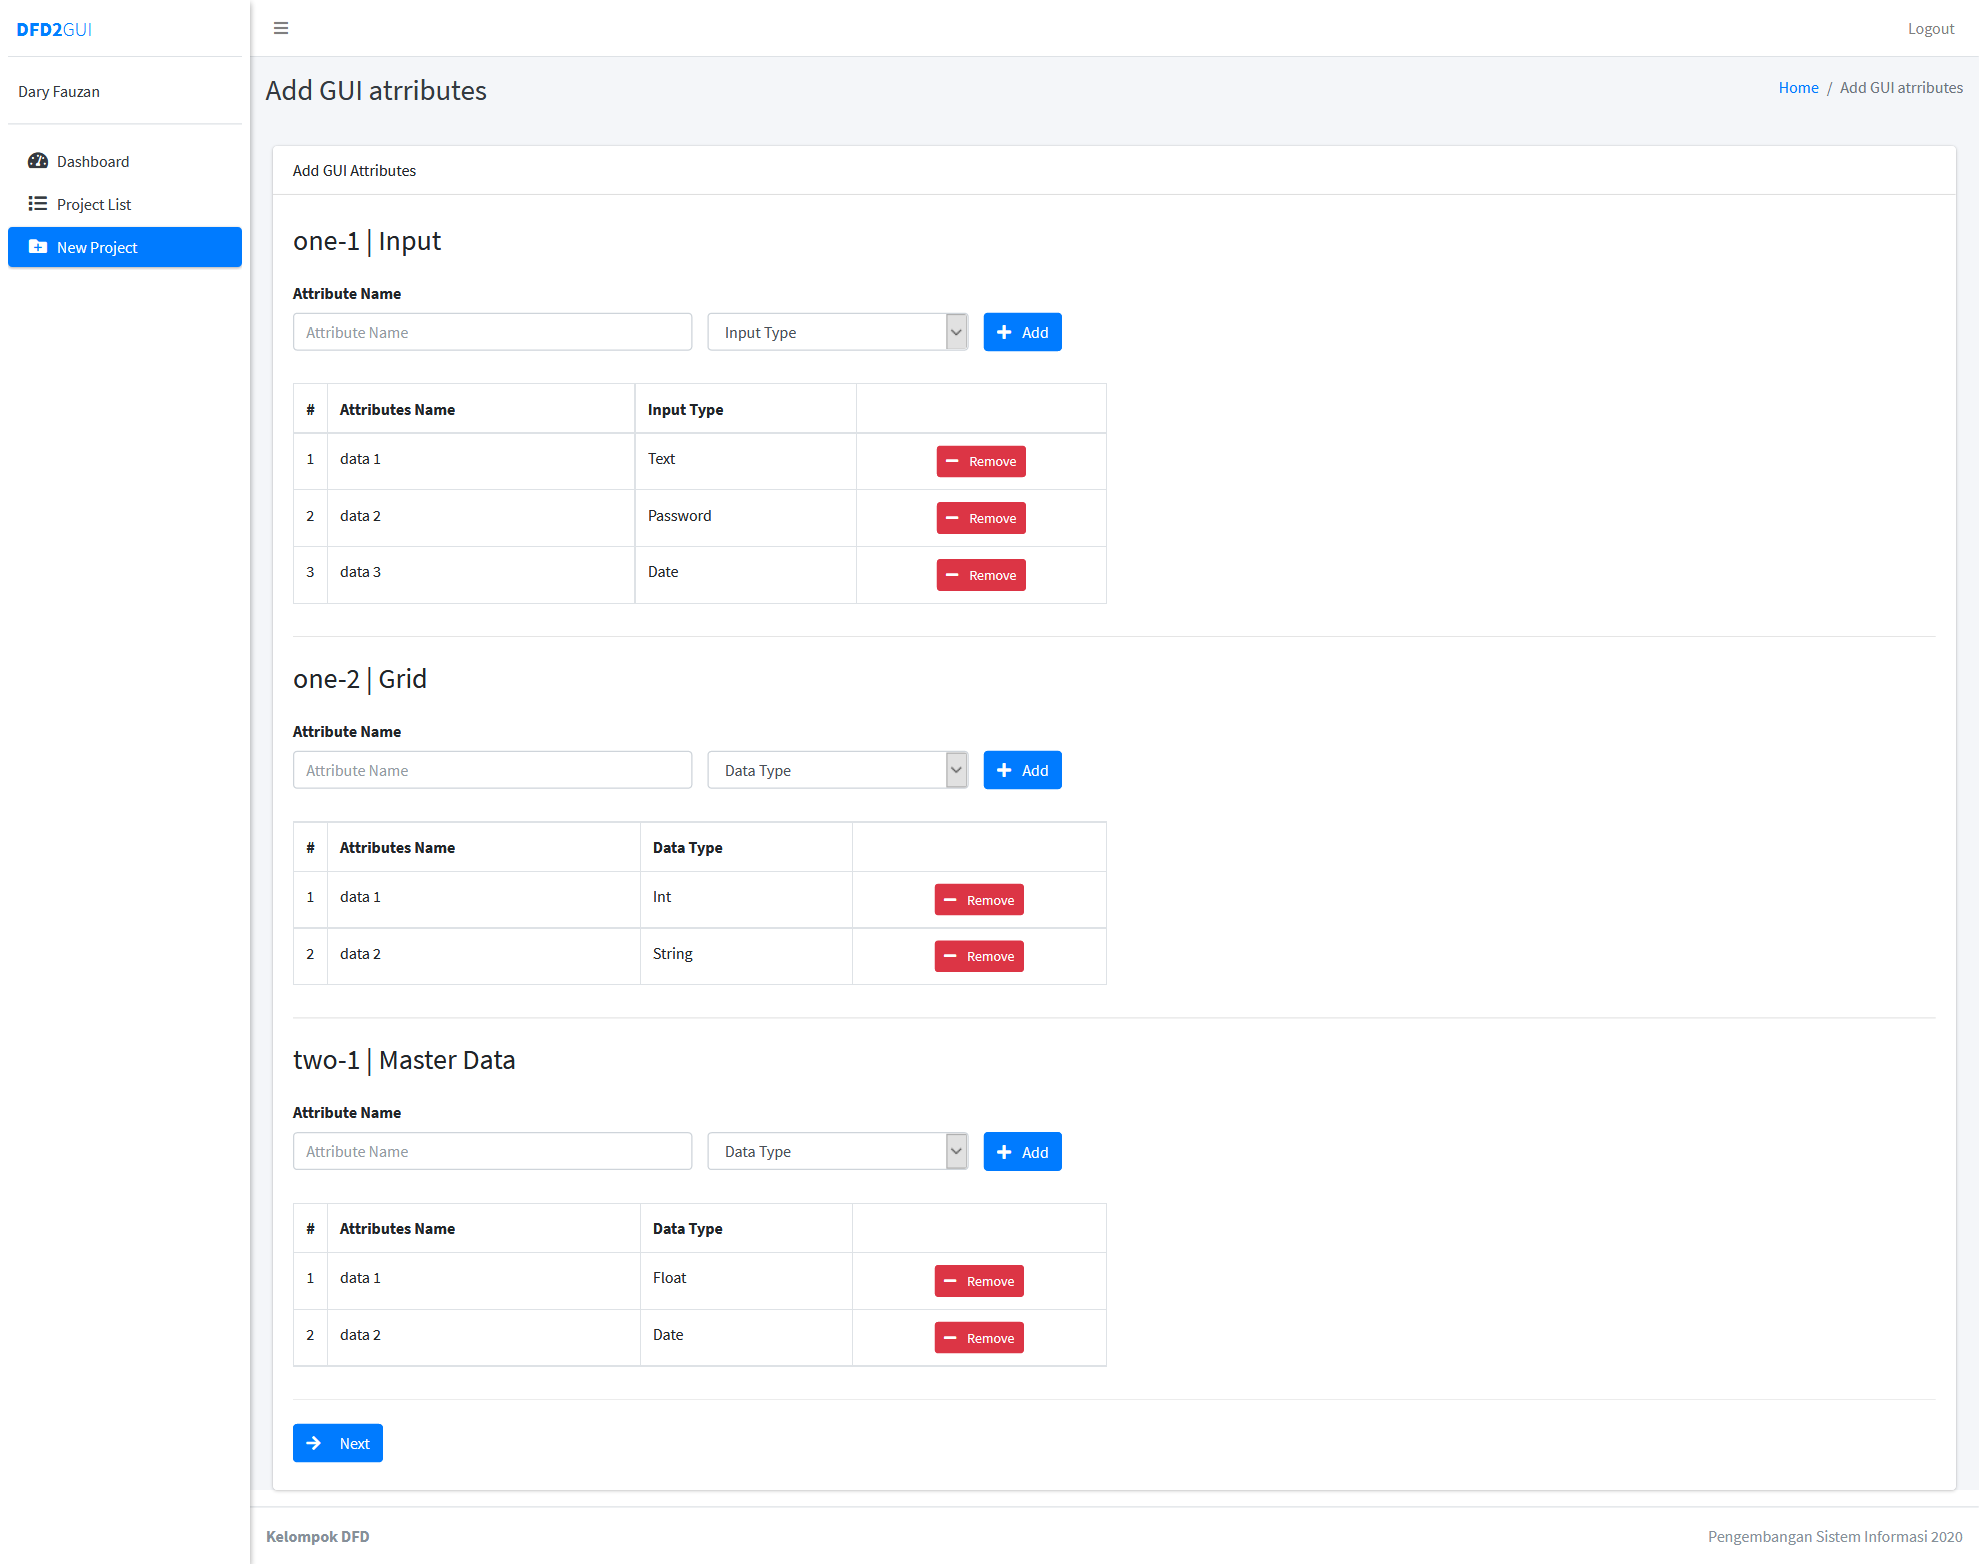1979x1564 pixels.
Task: Expand Data Type dropdown in one-2 Grid
Action: 837,770
